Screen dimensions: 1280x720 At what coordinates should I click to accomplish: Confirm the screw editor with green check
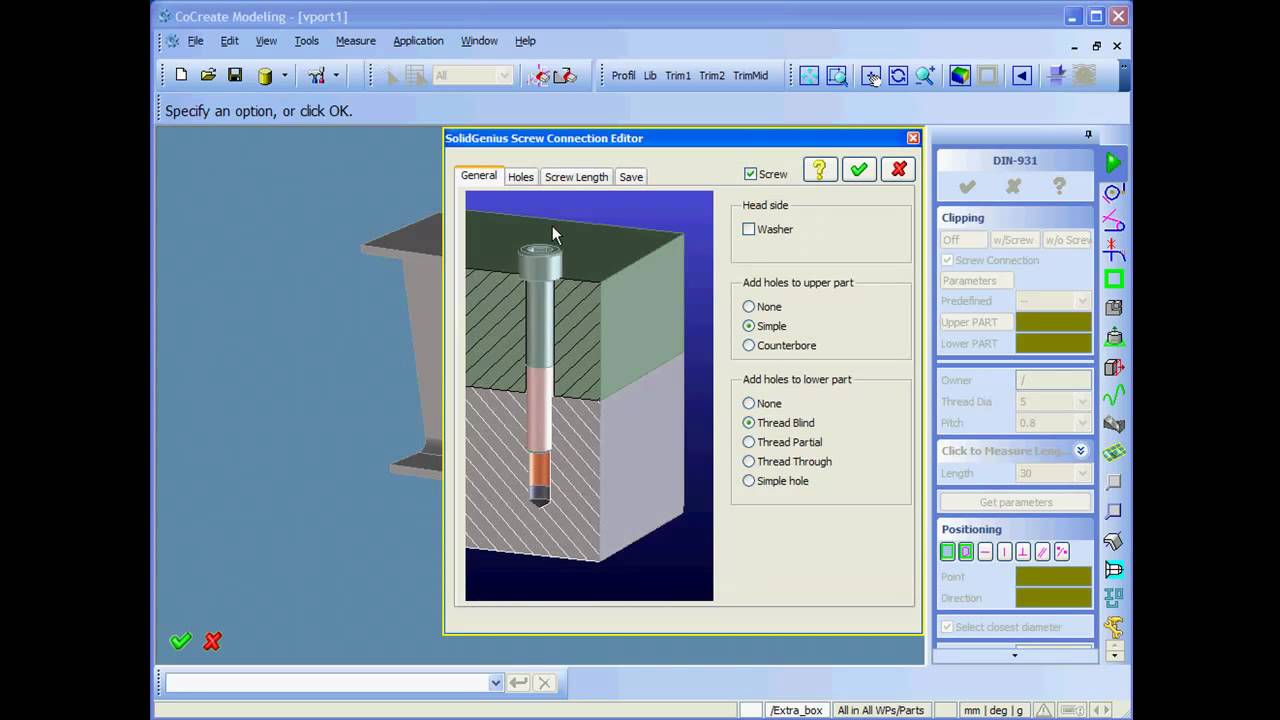(859, 170)
